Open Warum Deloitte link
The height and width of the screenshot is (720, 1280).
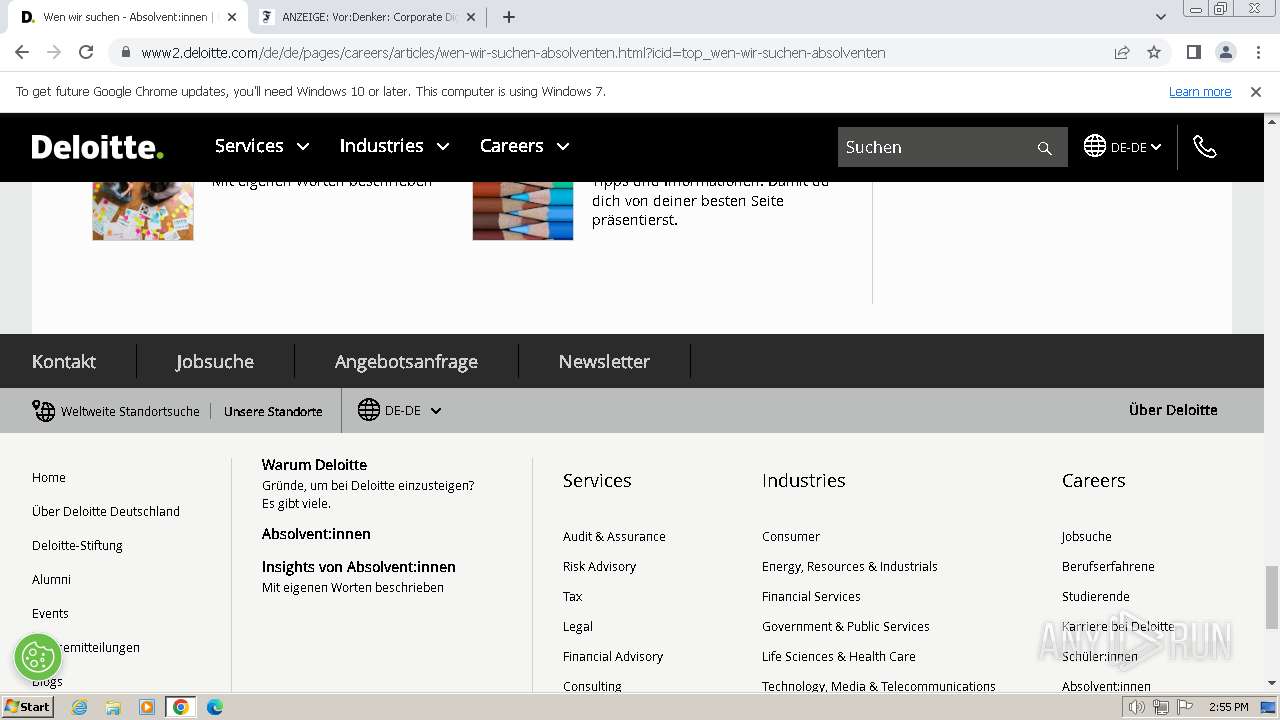[314, 465]
